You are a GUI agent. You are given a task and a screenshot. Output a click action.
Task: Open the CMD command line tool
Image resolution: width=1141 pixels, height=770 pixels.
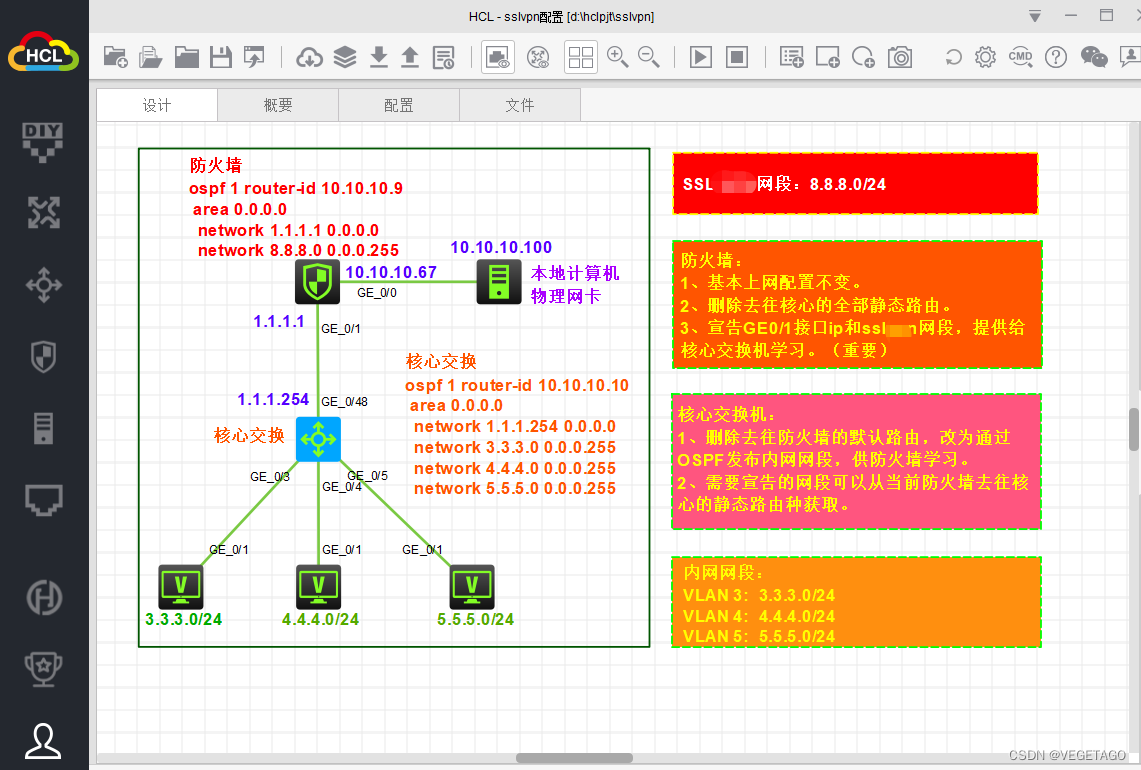click(x=1020, y=57)
